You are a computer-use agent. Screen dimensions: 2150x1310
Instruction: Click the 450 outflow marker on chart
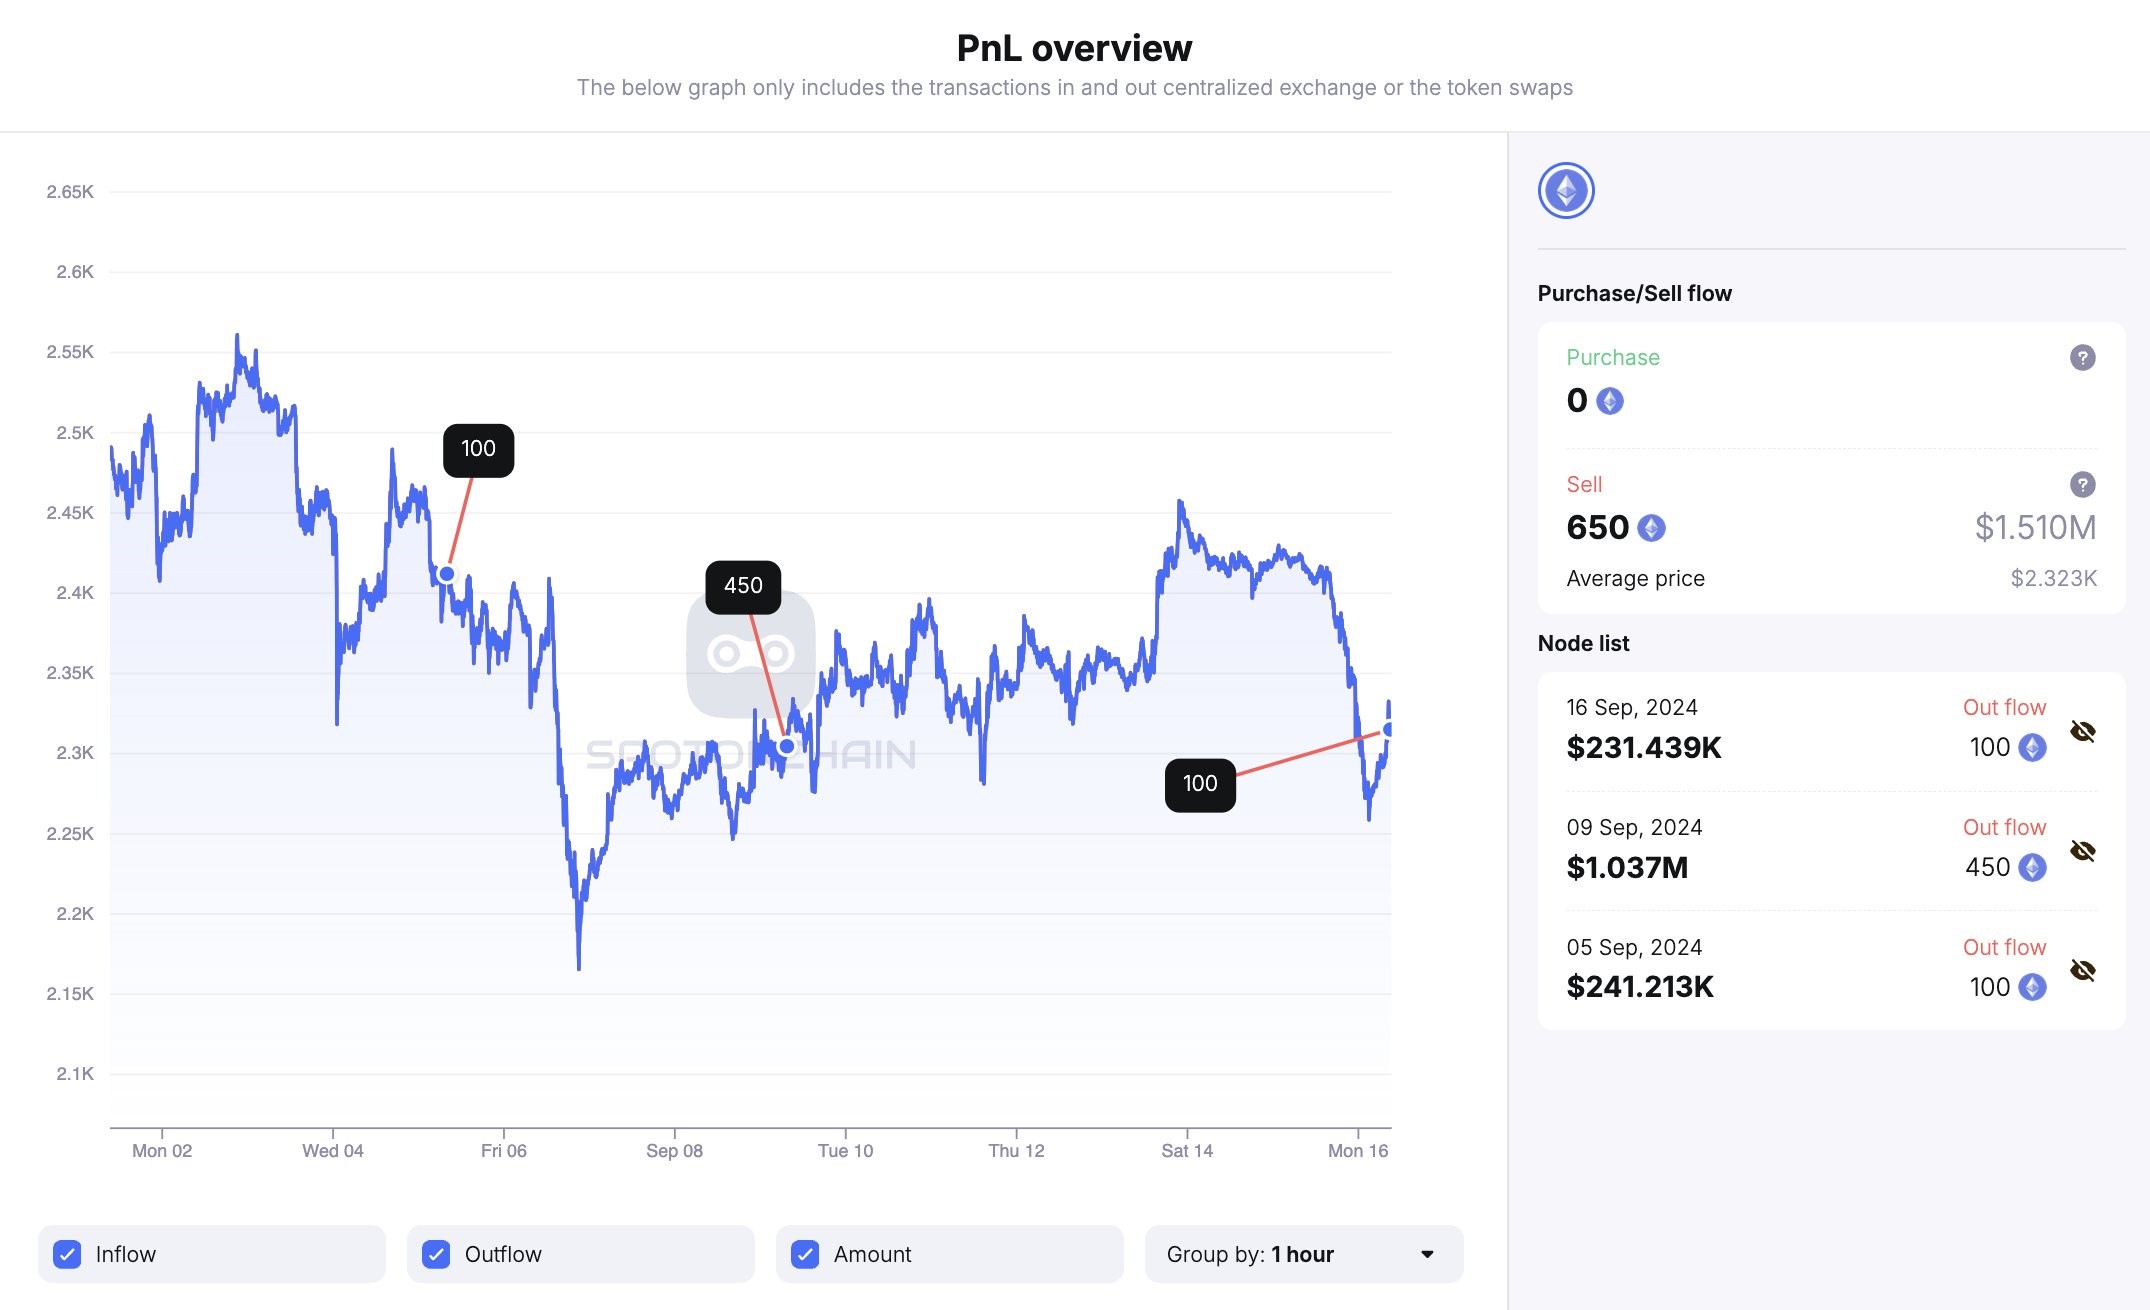tap(787, 746)
